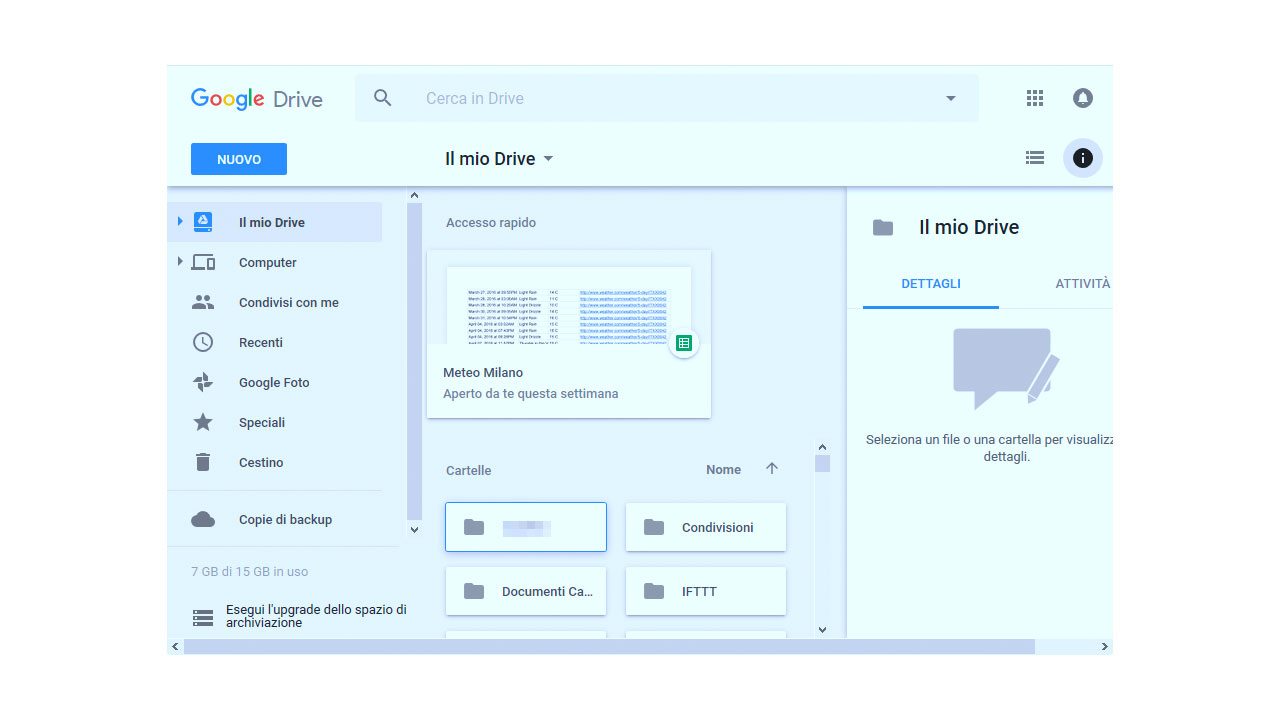Screen dimensions: 1280x720
Task: Expand the Il mio Drive tree arrow
Action: pos(180,221)
